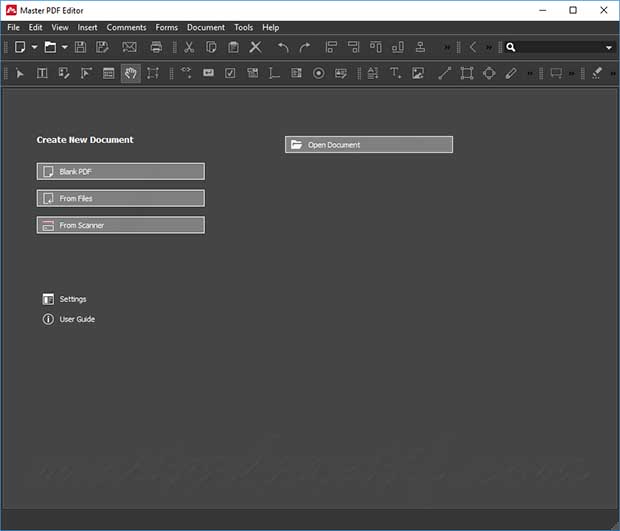This screenshot has height=531, width=620.
Task: Click the text cursor baseline tool icon
Action: point(274,74)
